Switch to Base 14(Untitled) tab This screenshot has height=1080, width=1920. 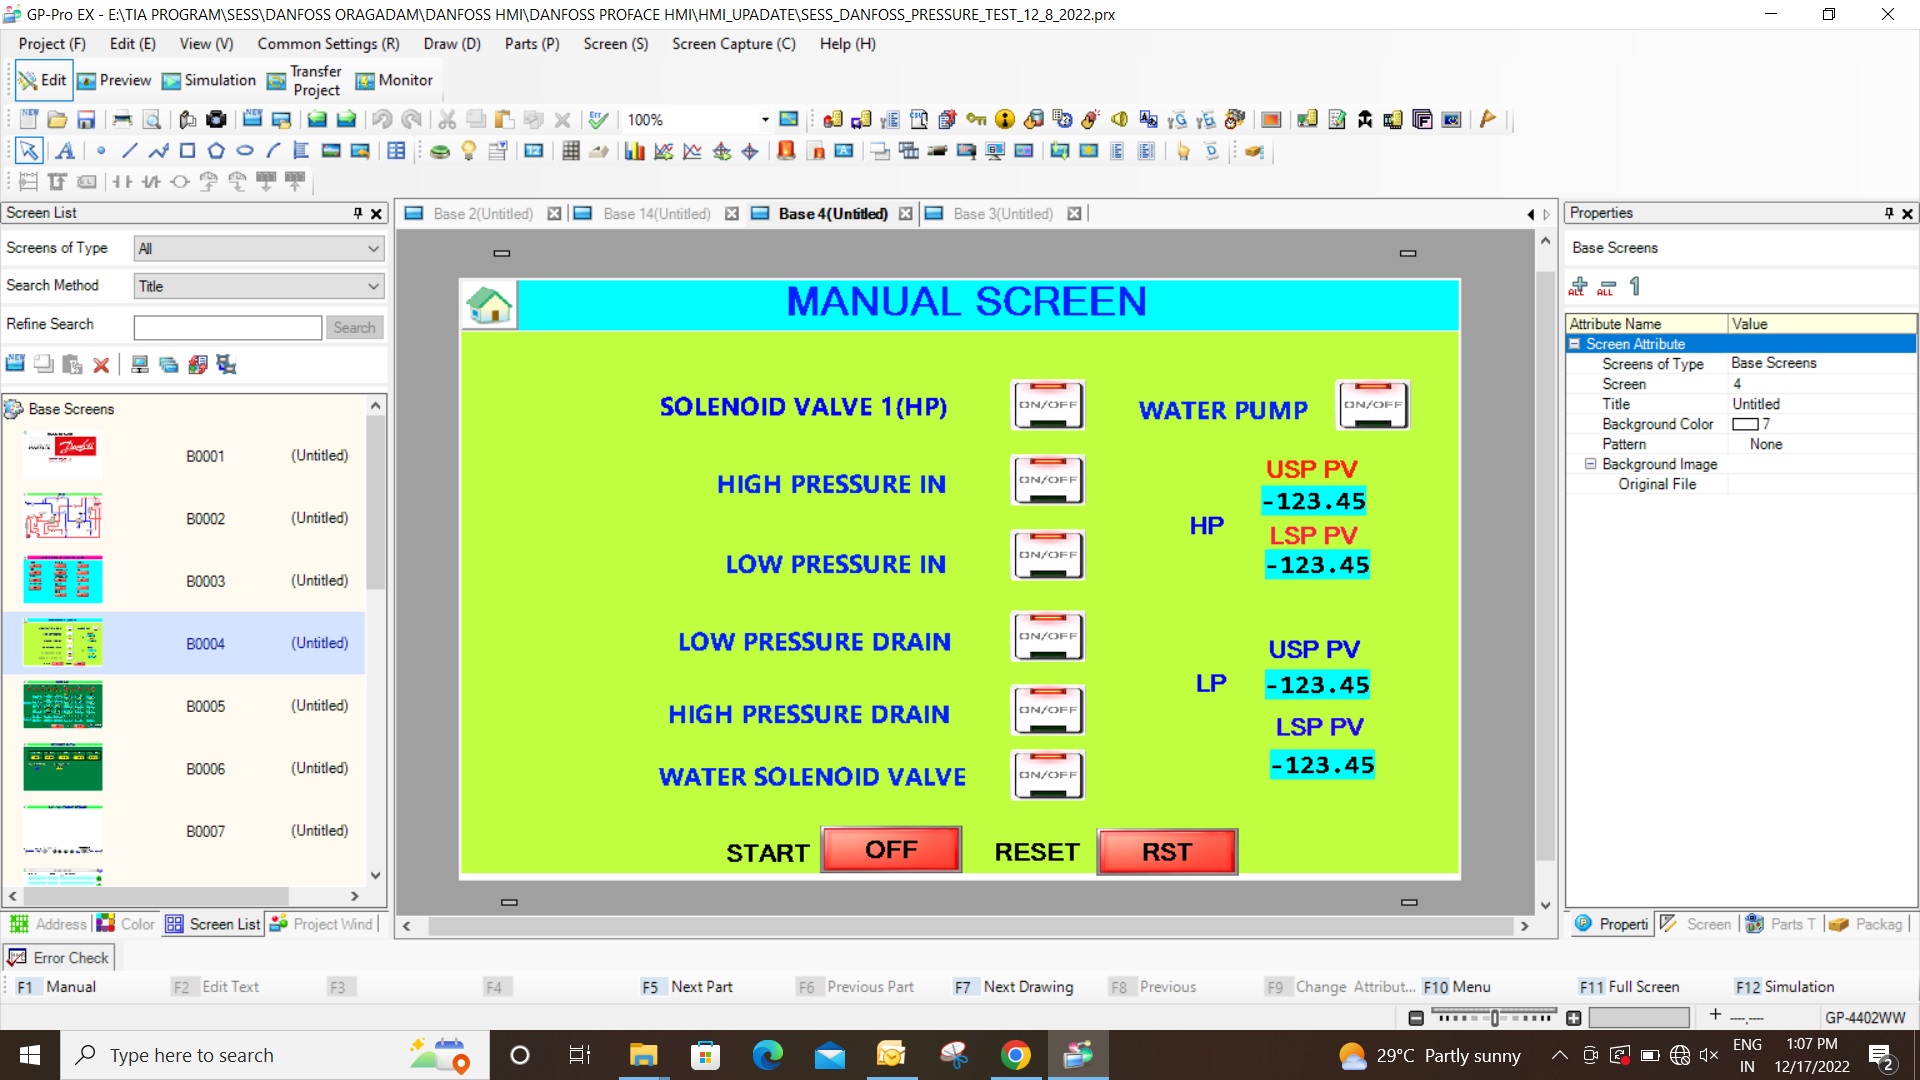point(655,214)
